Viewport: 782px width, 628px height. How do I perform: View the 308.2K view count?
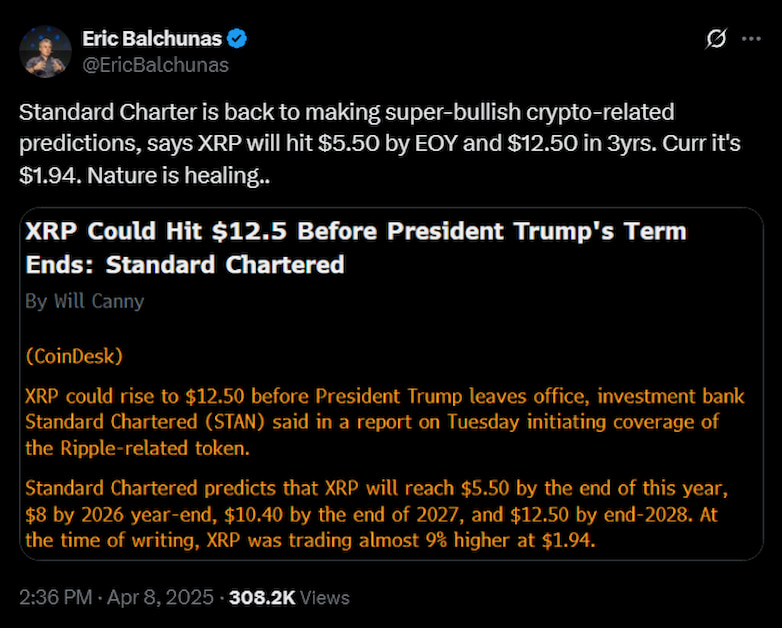coord(262,597)
